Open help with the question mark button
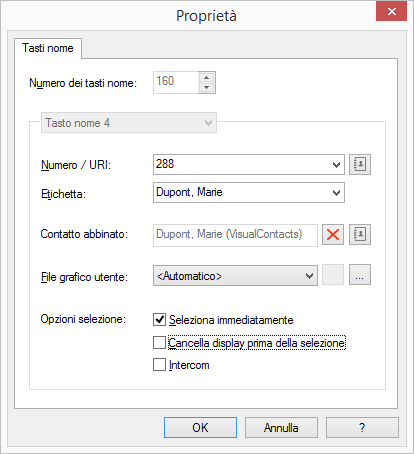The image size is (414, 454). (x=362, y=428)
